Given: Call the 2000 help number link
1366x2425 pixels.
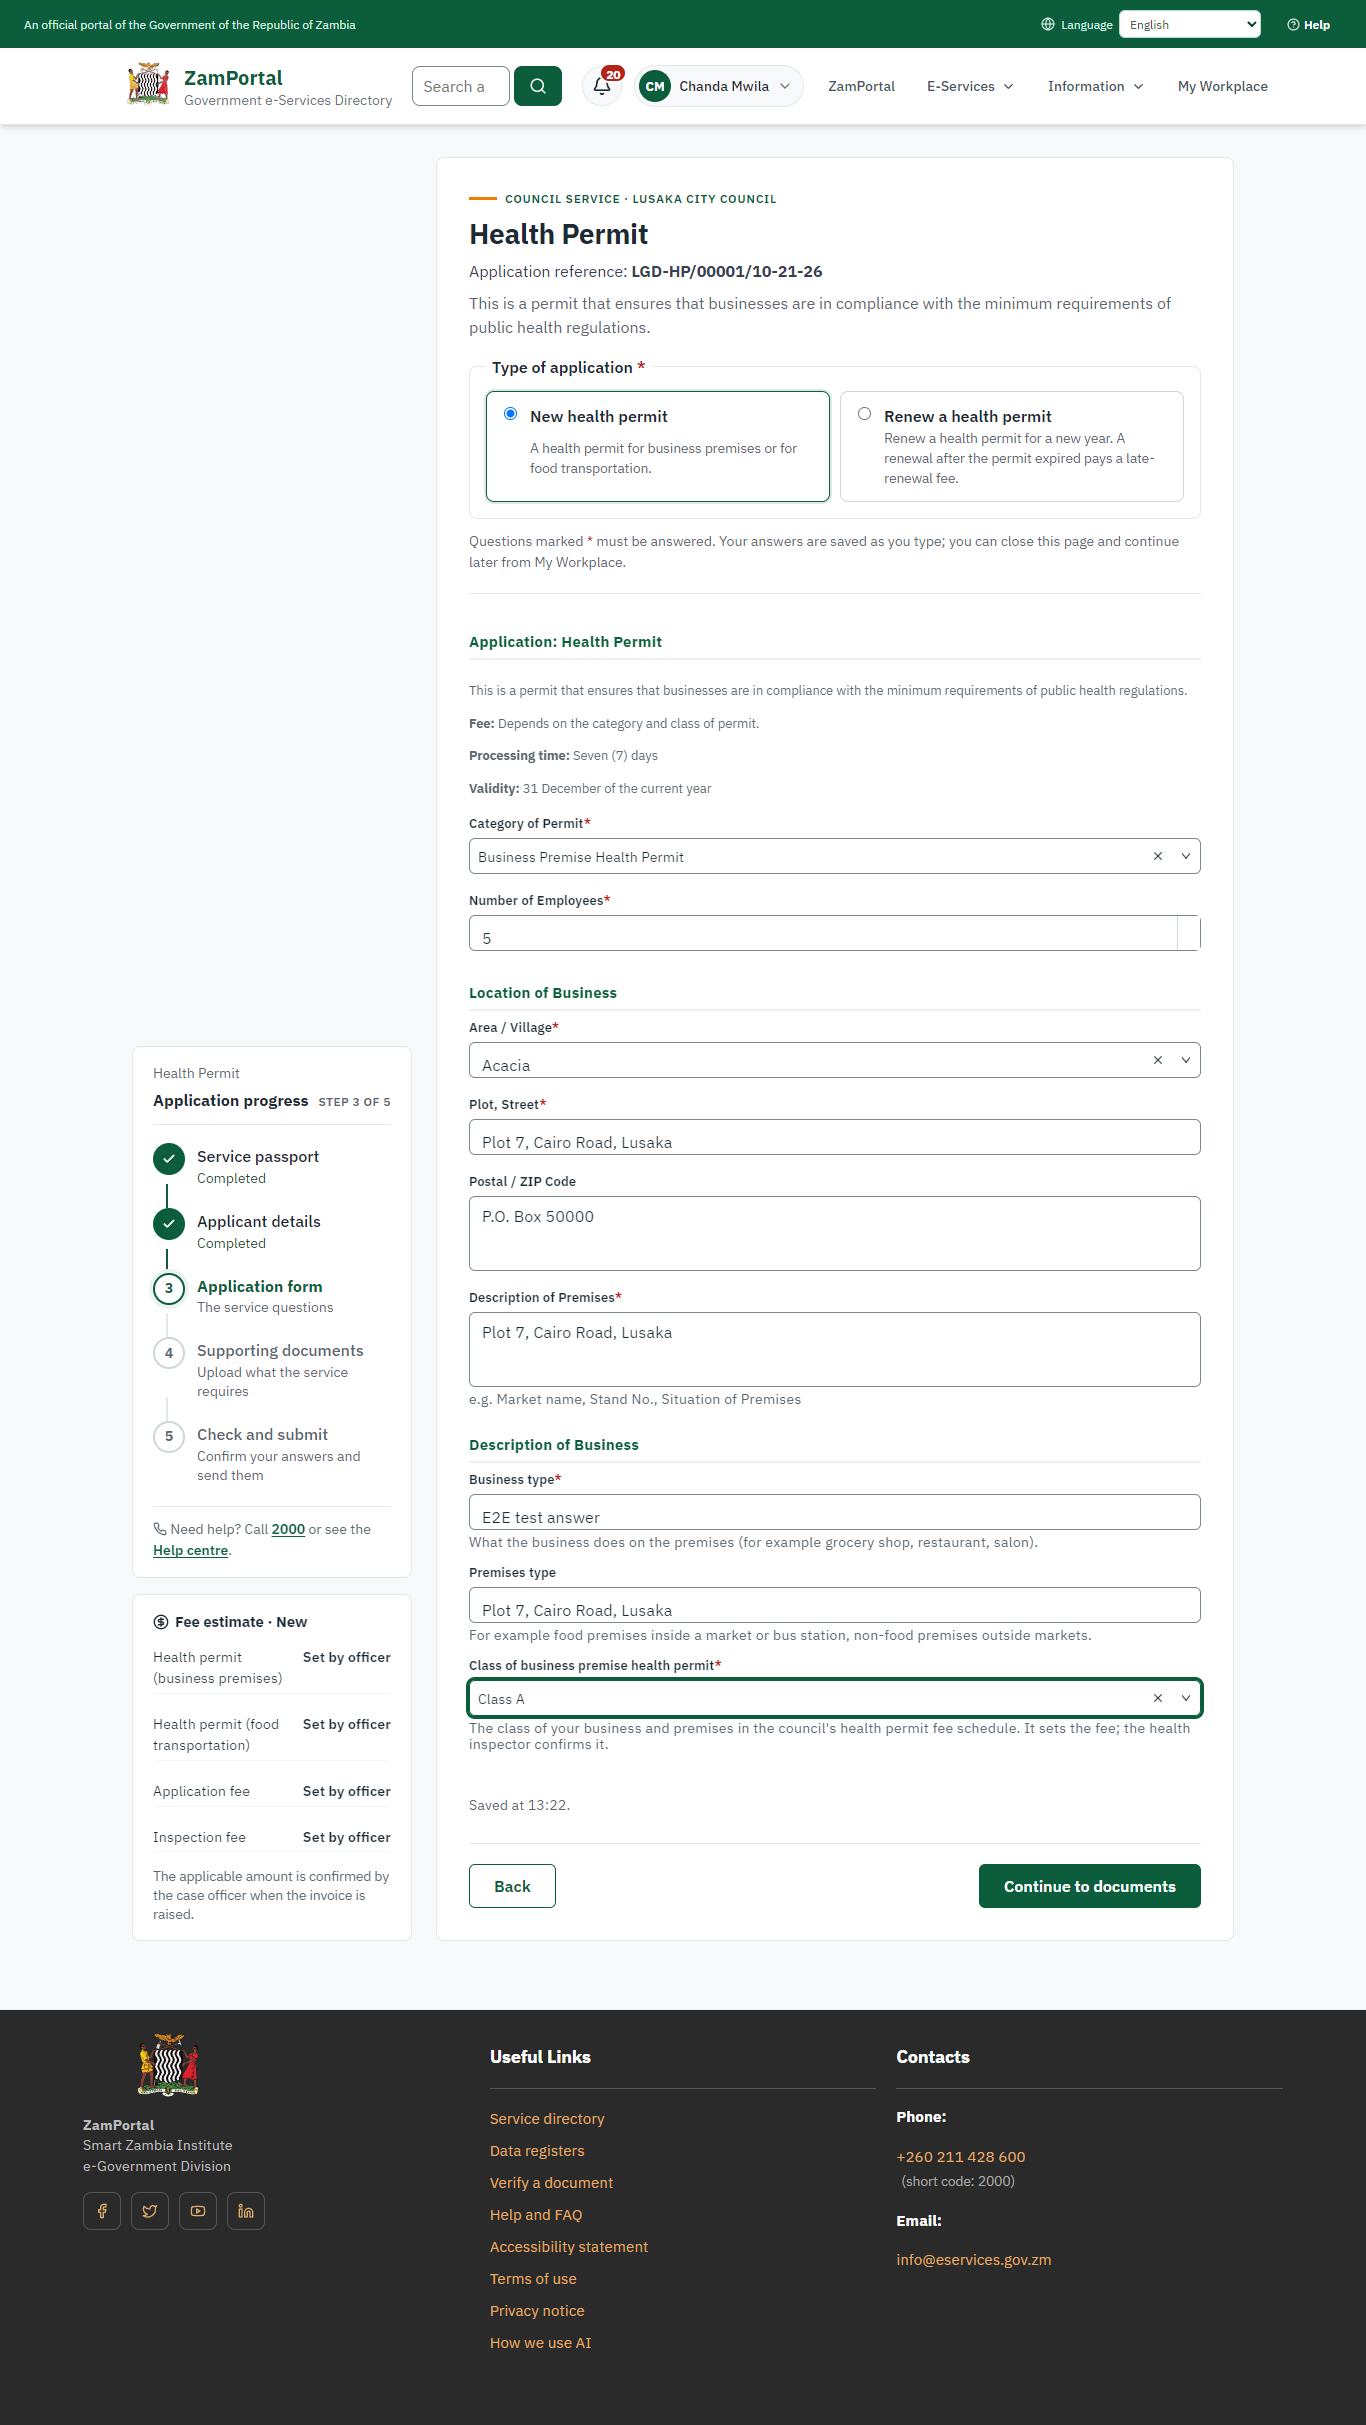Looking at the screenshot, I should [x=288, y=1529].
